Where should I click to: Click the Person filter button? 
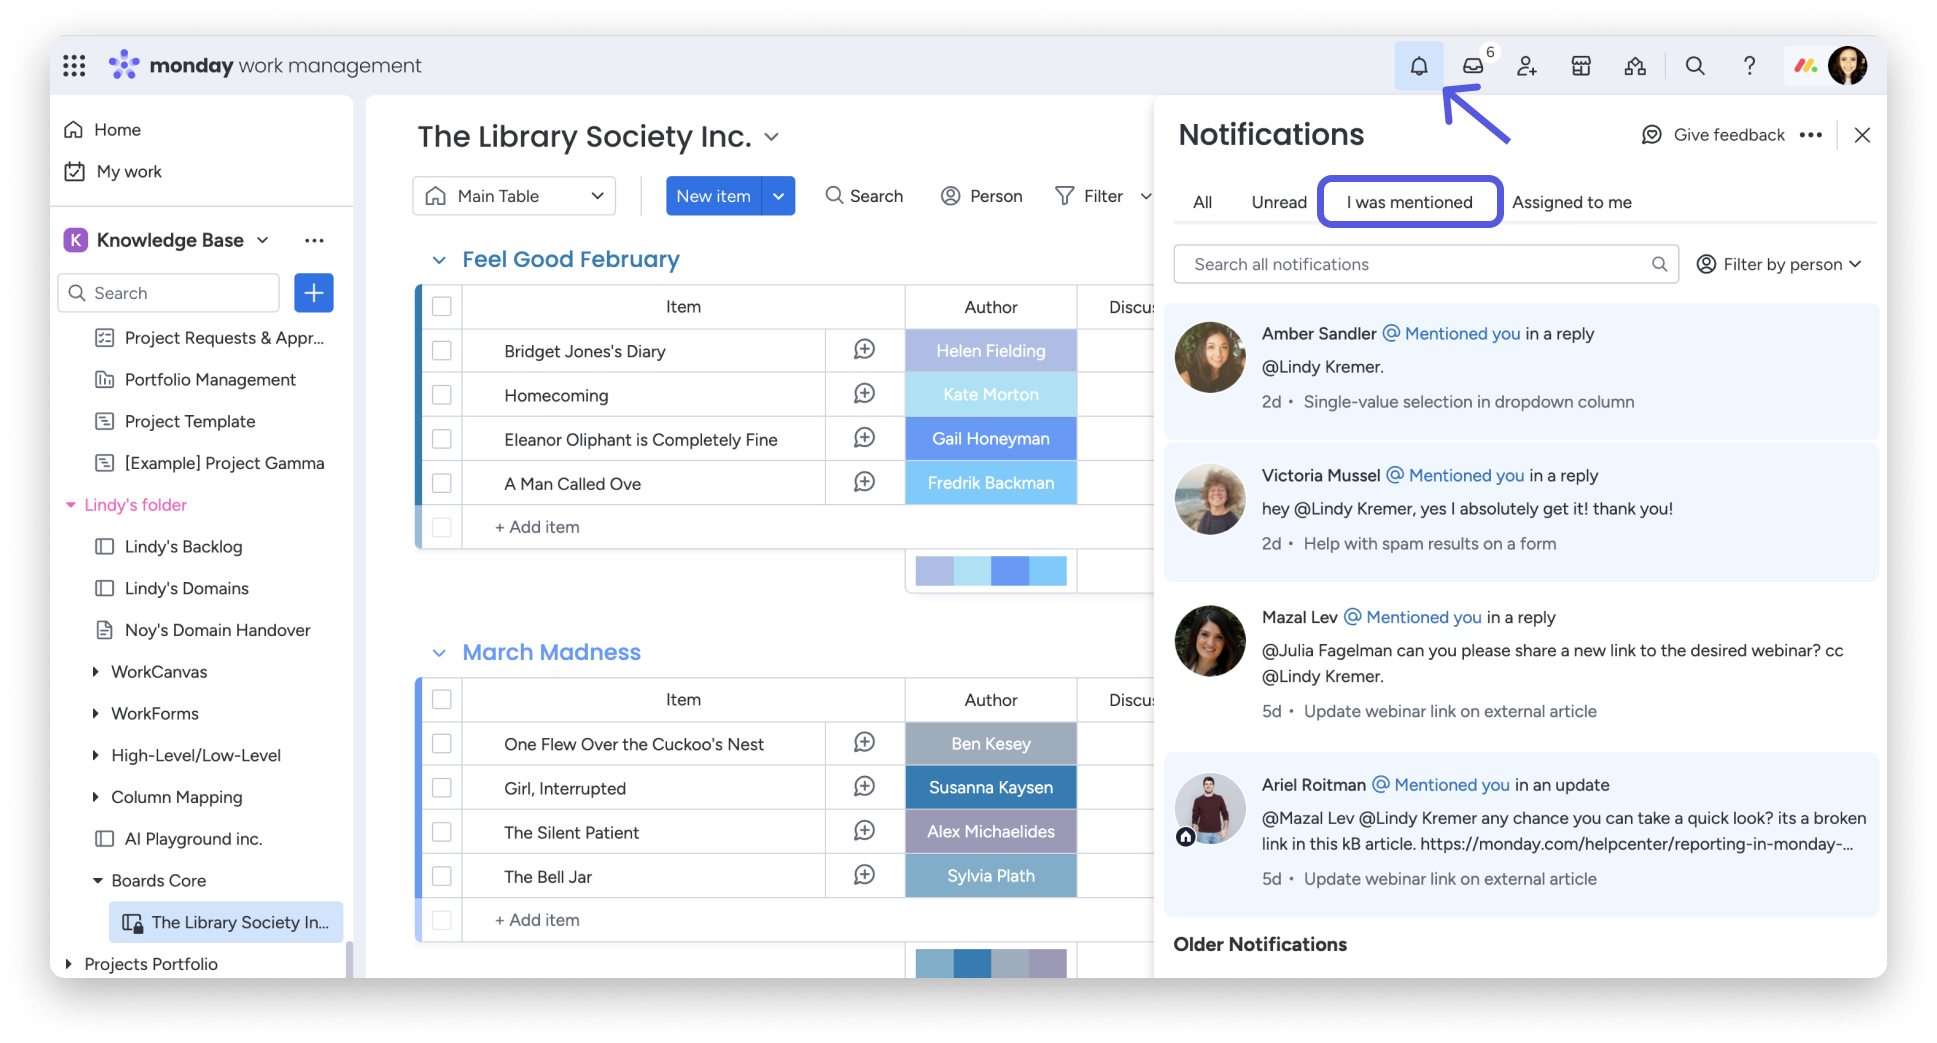pyautogui.click(x=982, y=196)
